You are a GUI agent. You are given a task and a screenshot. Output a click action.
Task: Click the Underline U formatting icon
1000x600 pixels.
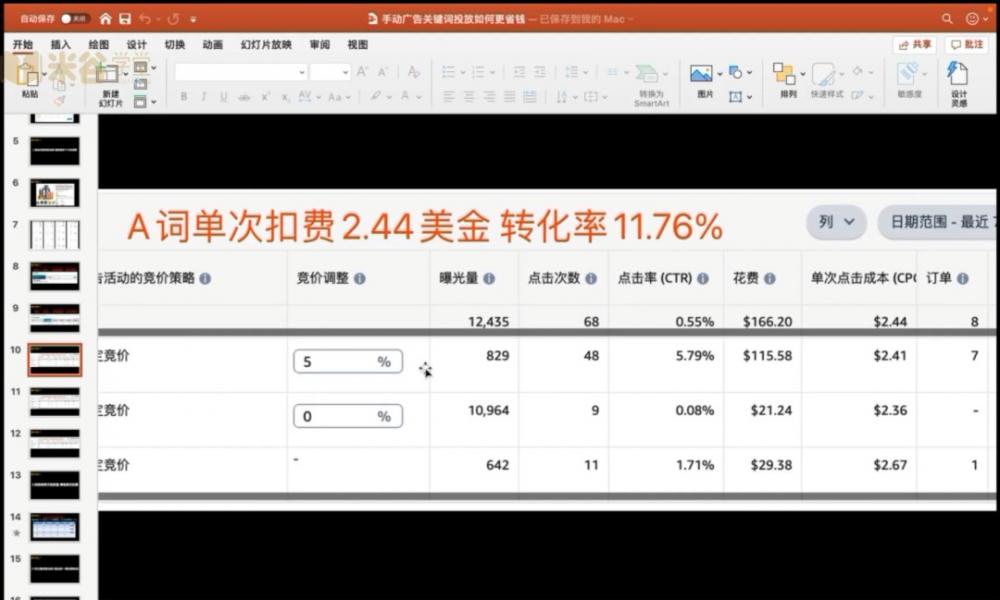[223, 96]
